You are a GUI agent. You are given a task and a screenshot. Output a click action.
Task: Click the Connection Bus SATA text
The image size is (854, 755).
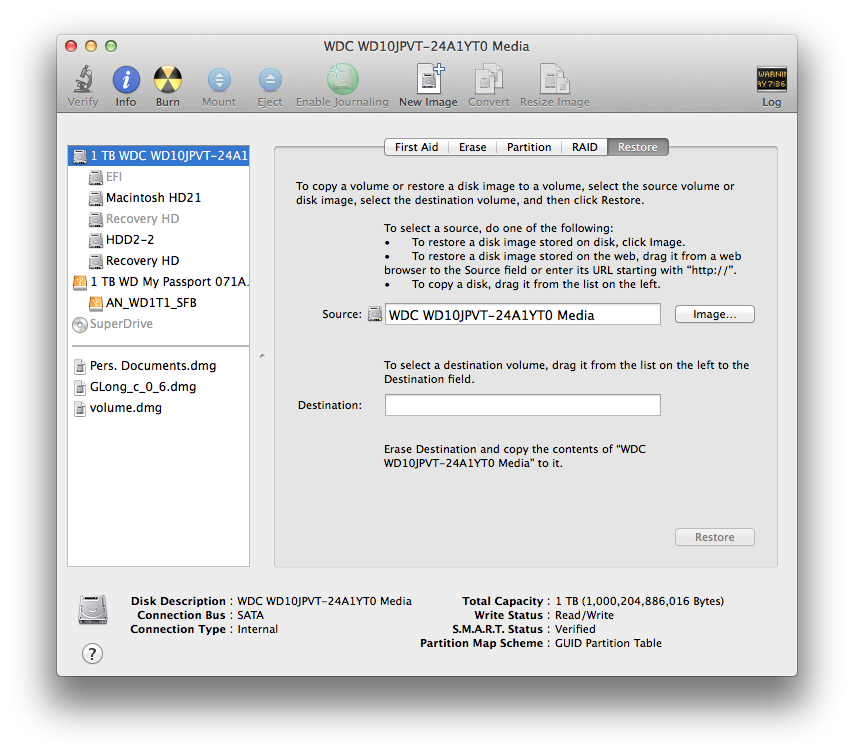point(251,615)
